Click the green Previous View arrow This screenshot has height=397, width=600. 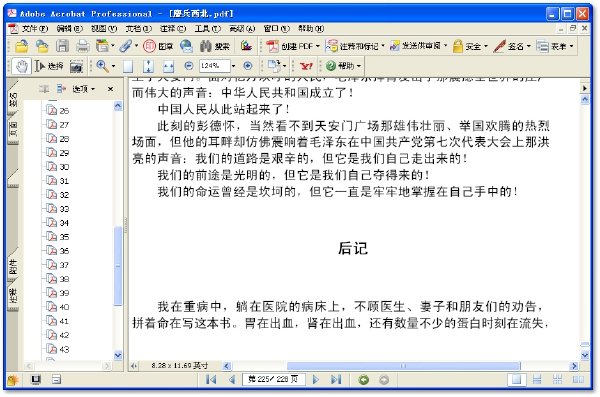pyautogui.click(x=364, y=380)
